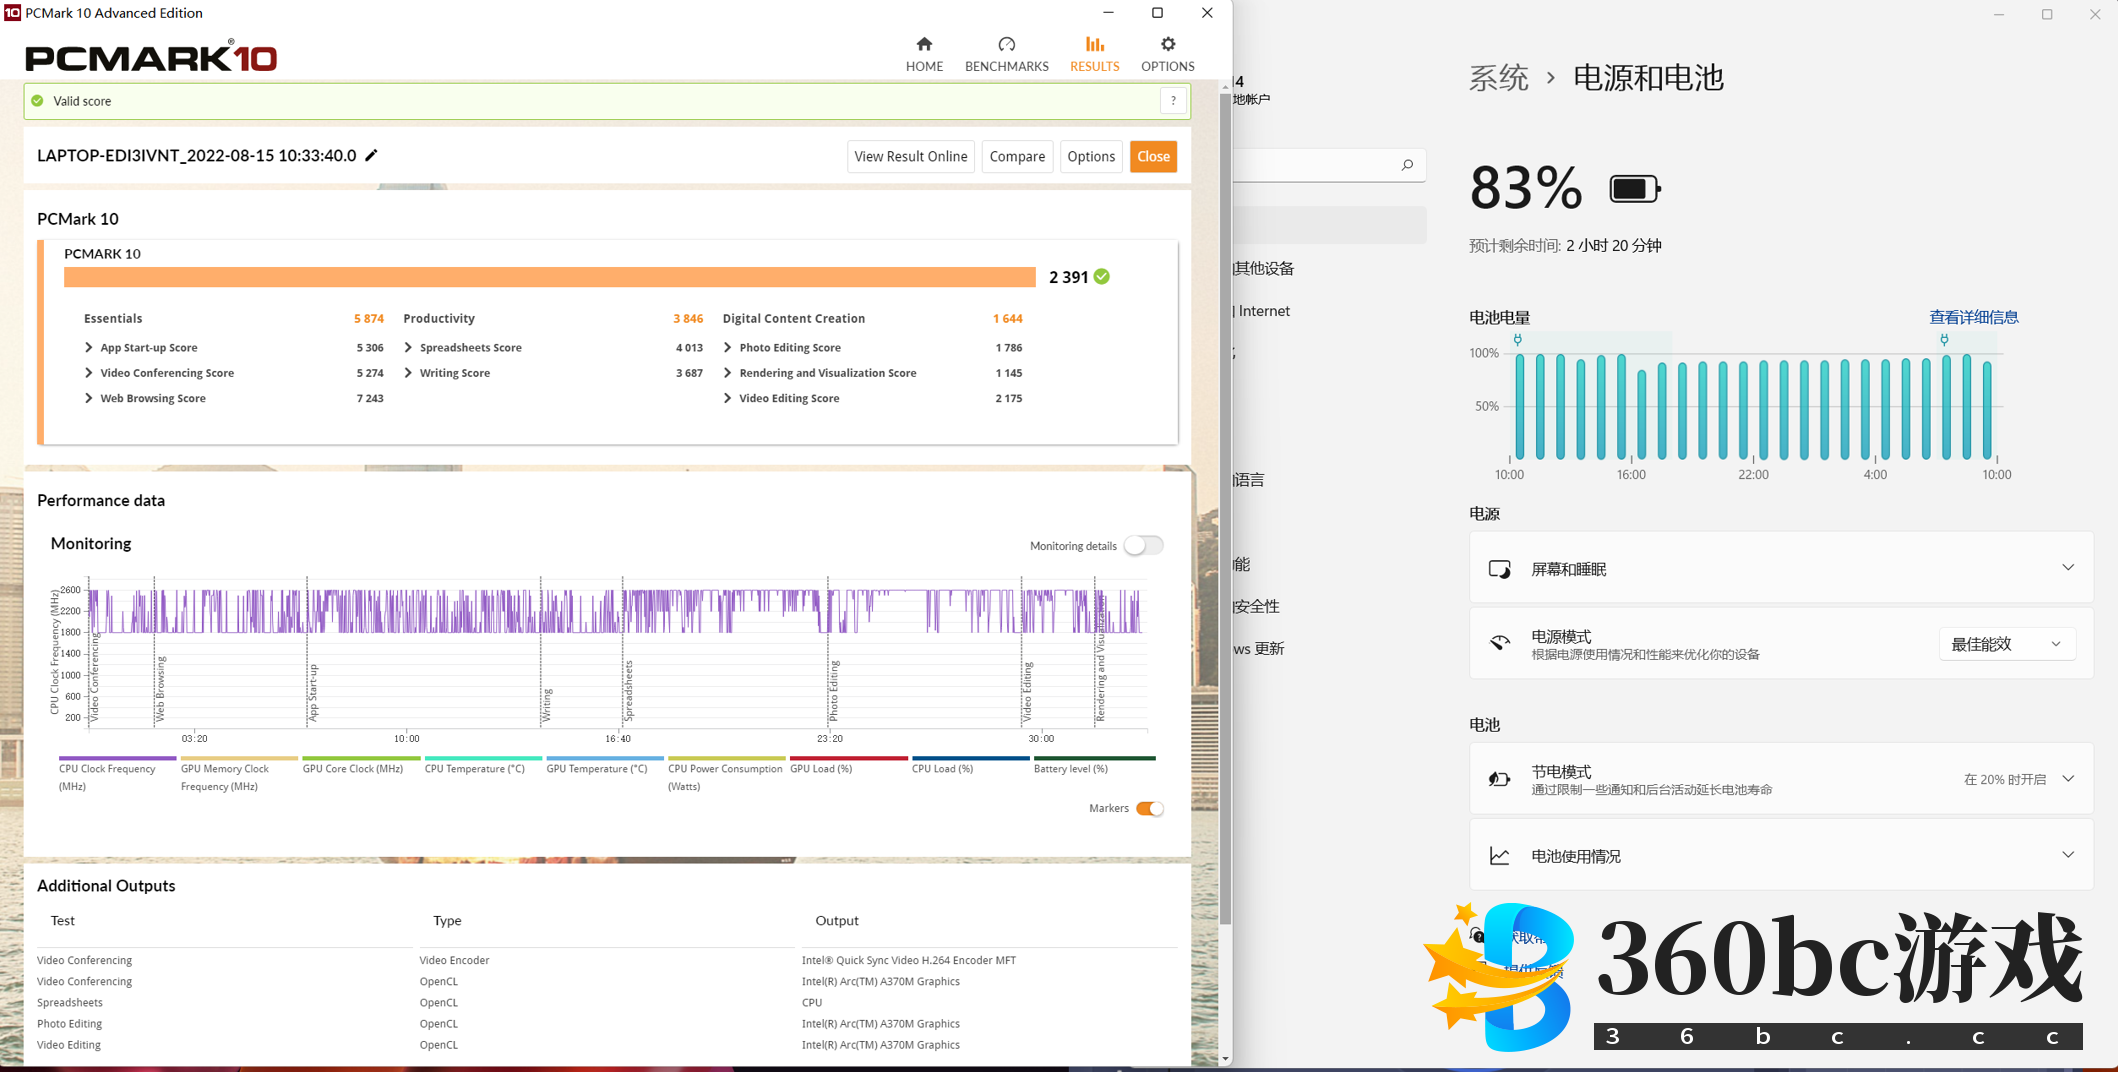
Task: Click the PCMark results vertical scrollbar
Action: tap(1225, 500)
